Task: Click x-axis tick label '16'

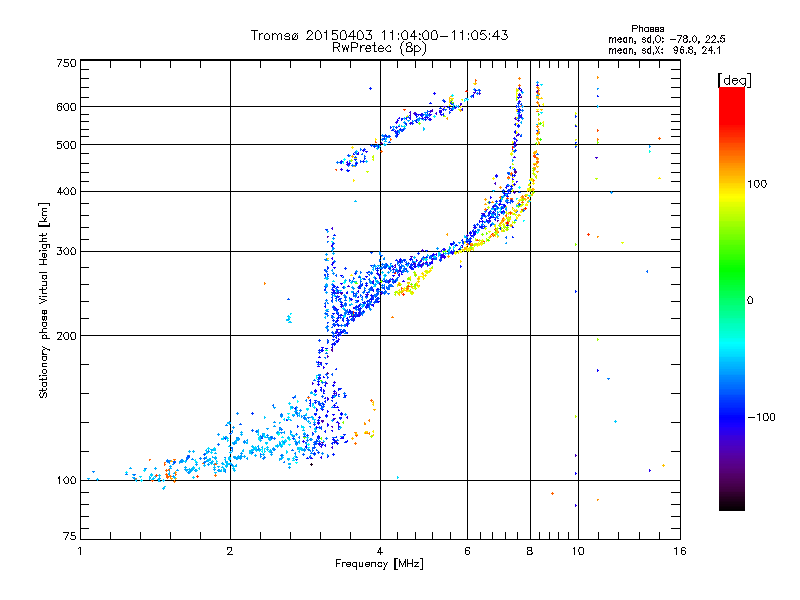Action: pyautogui.click(x=680, y=551)
